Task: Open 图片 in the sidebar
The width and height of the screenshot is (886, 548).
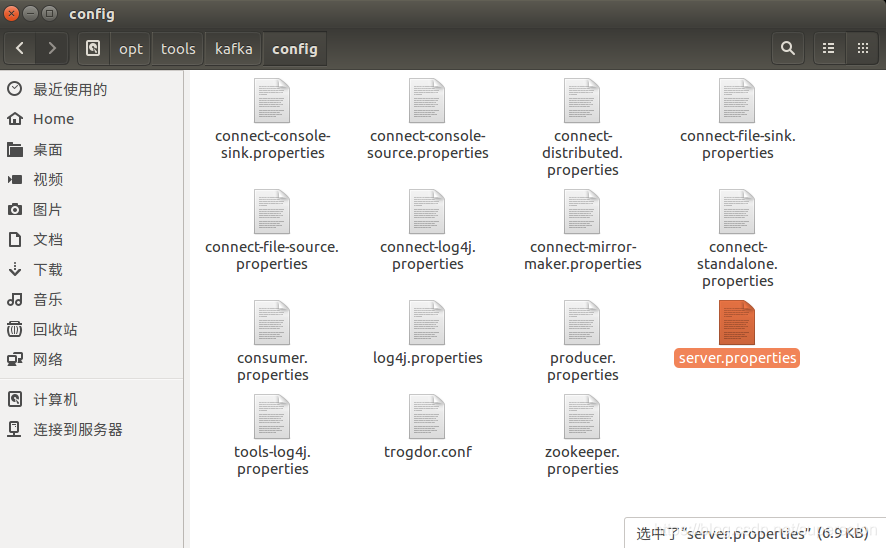Action: coord(92,210)
